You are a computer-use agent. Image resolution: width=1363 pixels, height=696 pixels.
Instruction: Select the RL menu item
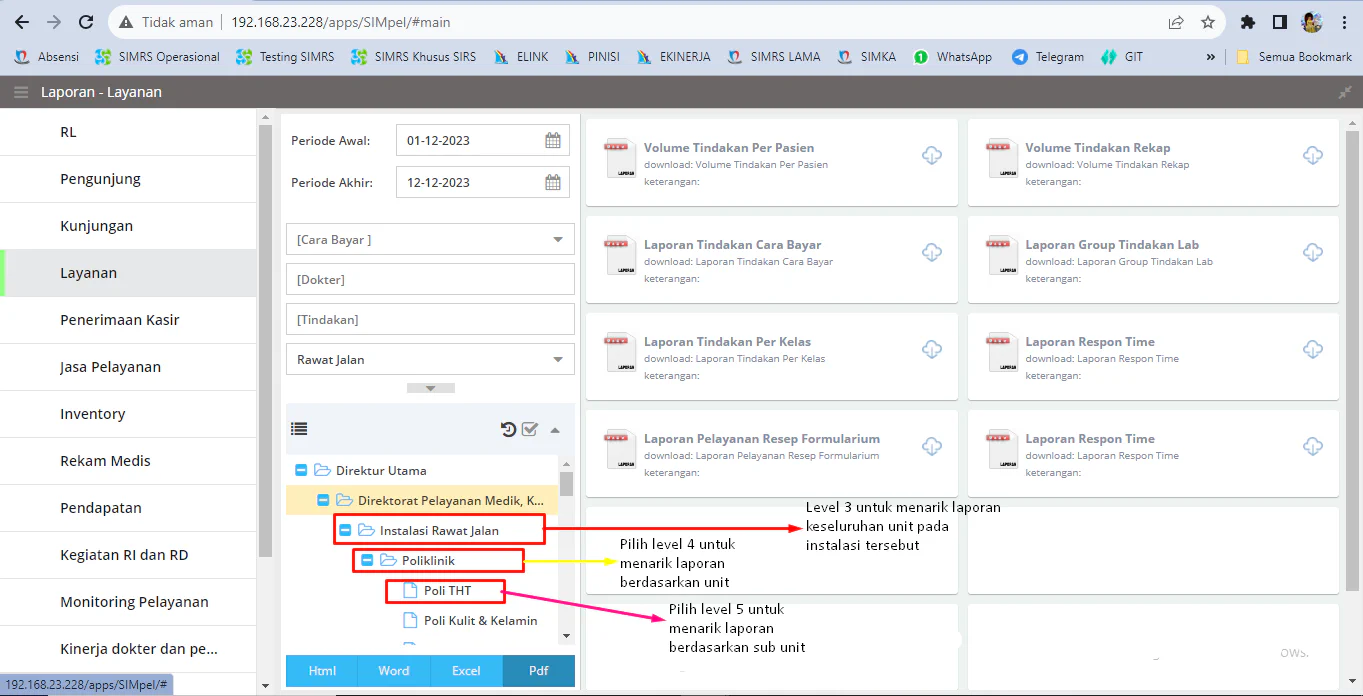point(128,132)
